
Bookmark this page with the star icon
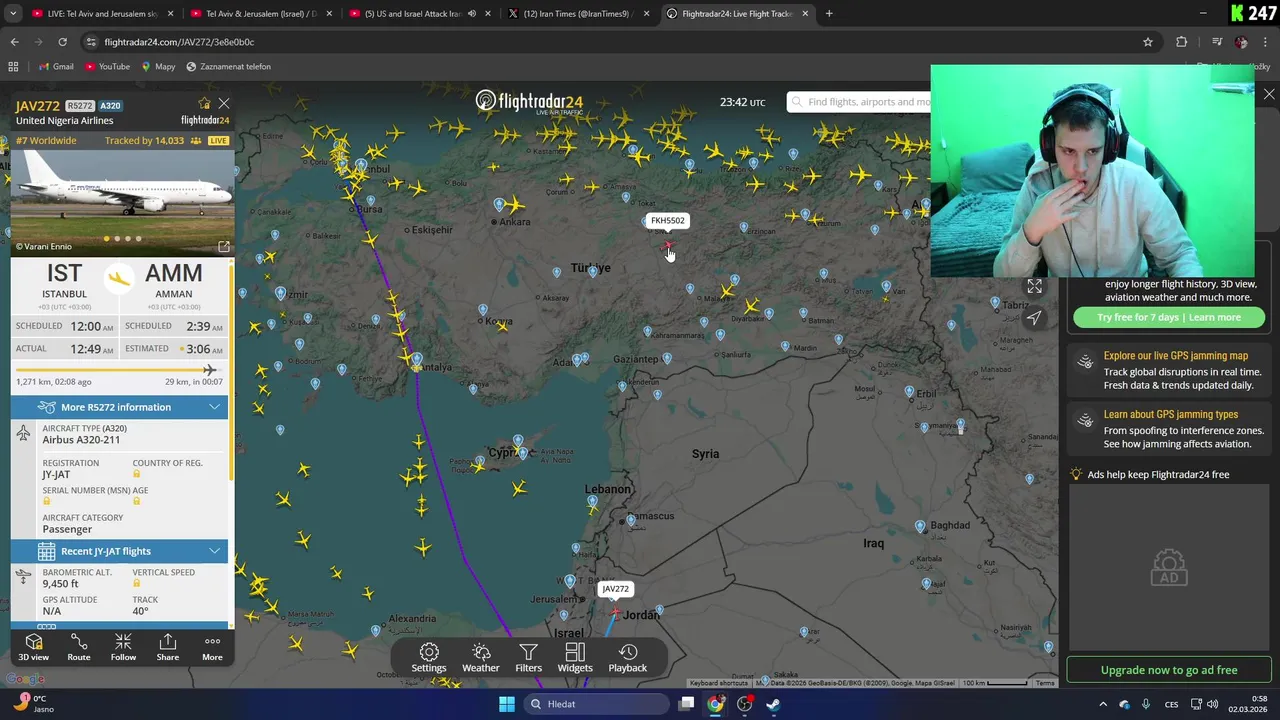coord(1148,42)
